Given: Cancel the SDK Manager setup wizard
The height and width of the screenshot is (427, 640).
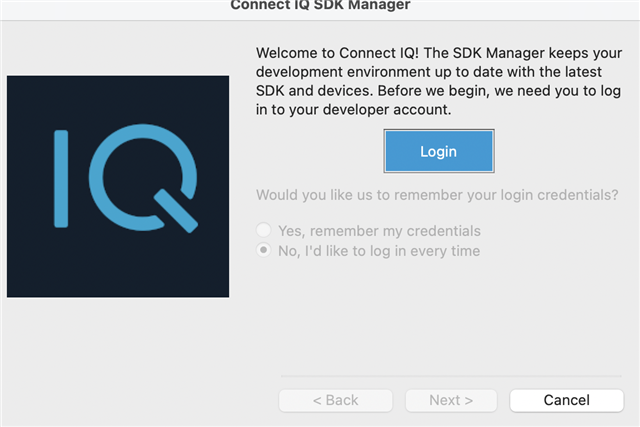Looking at the screenshot, I should pos(567,400).
